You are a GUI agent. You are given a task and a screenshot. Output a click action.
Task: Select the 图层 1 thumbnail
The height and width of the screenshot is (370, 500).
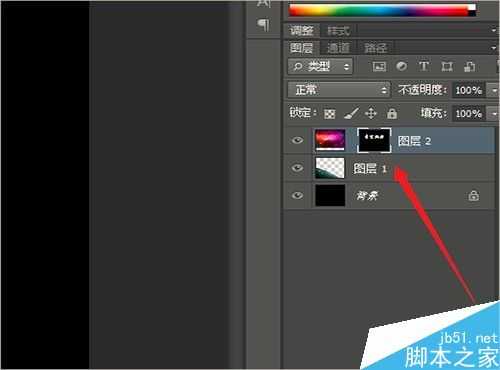(x=330, y=168)
